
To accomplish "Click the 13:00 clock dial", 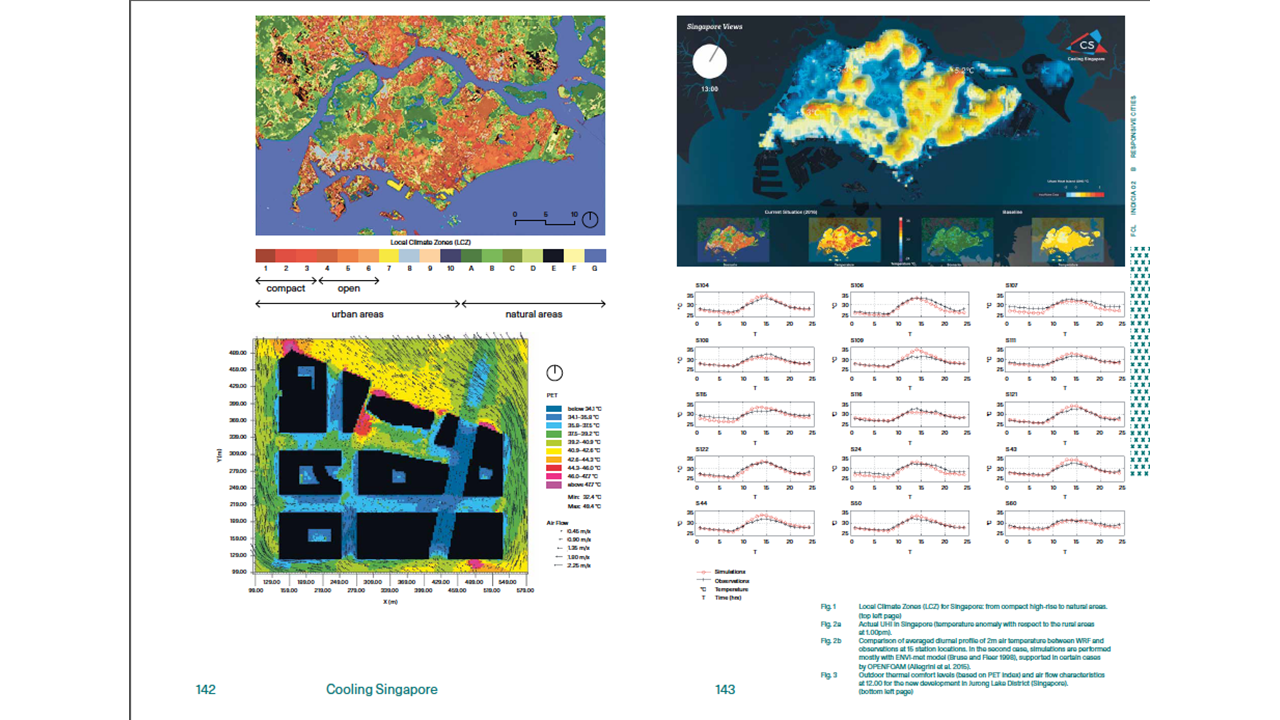I will click(x=711, y=61).
